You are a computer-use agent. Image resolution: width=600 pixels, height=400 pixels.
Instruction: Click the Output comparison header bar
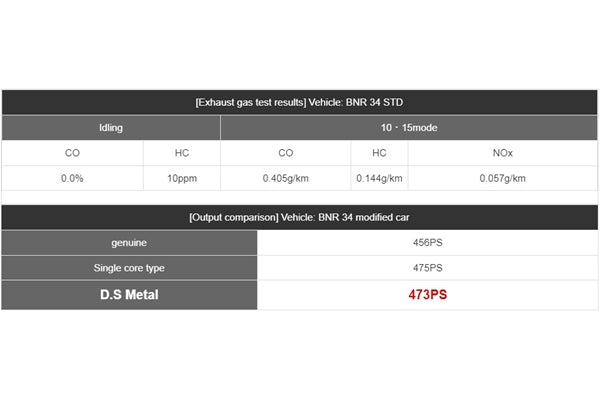pyautogui.click(x=300, y=217)
